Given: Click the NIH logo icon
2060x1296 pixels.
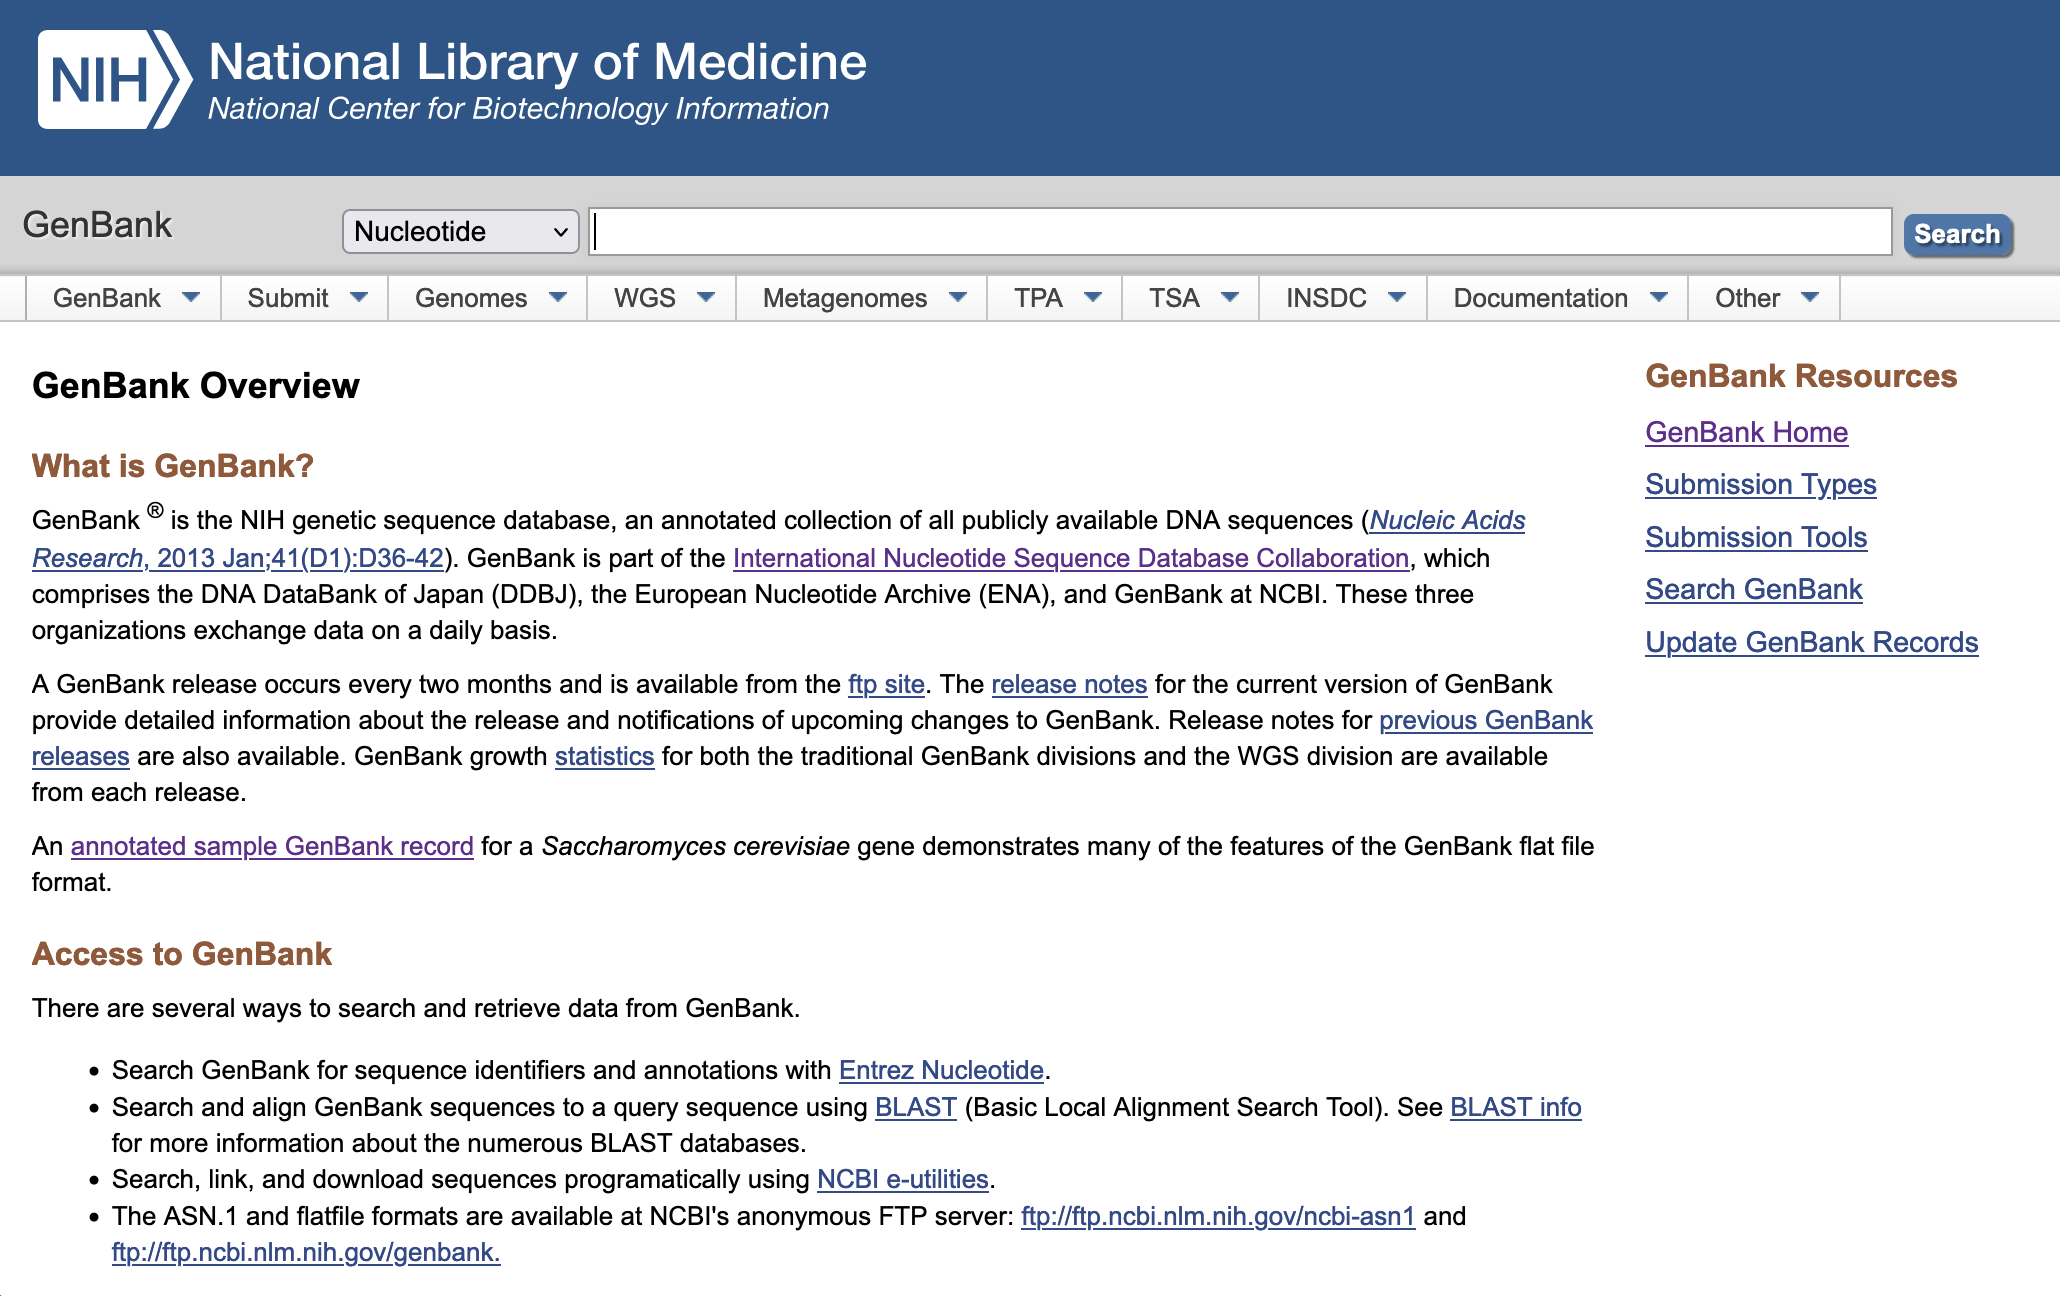Looking at the screenshot, I should [x=113, y=80].
